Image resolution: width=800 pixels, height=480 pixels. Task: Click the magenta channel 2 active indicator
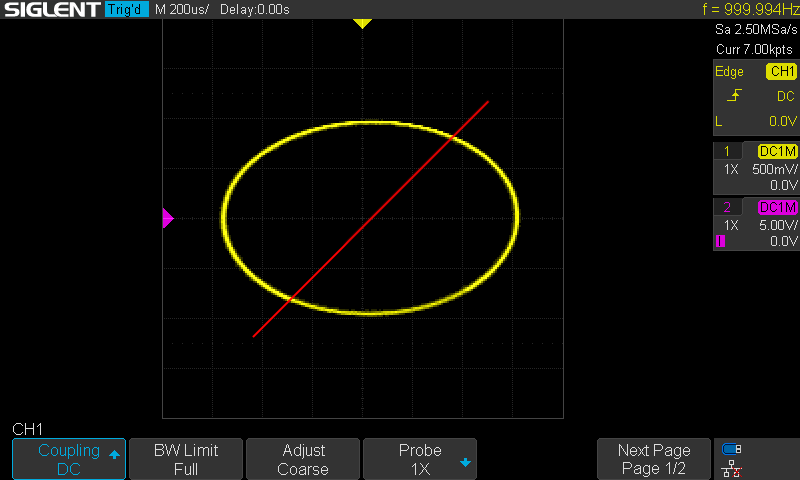click(720, 241)
